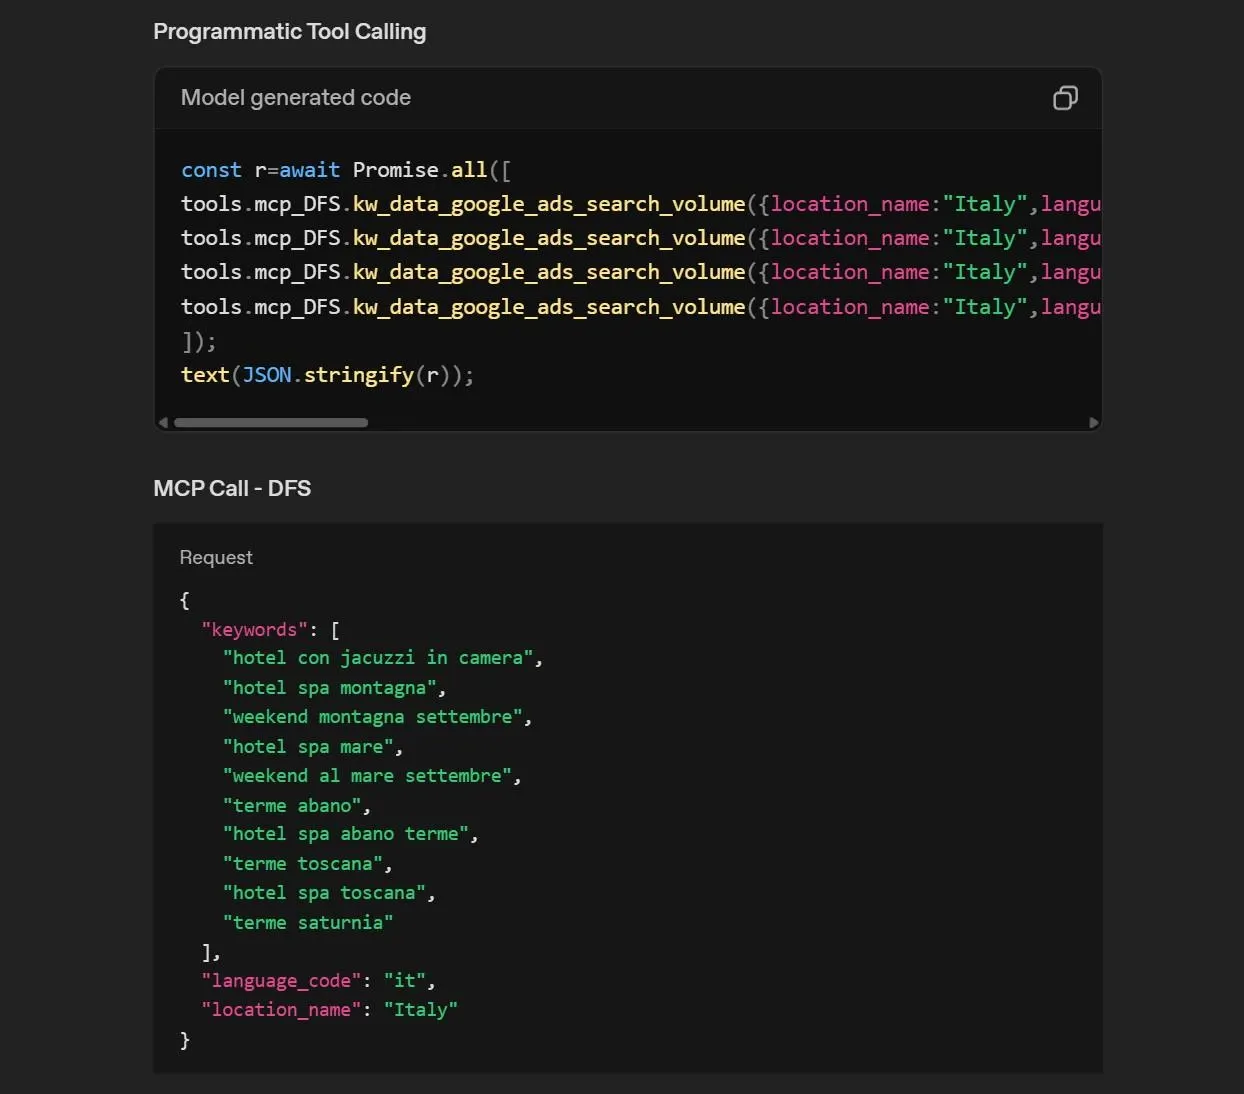Screen dimensions: 1244x1094
Task: Click keyword "hotel spa montagna"
Action: (330, 688)
